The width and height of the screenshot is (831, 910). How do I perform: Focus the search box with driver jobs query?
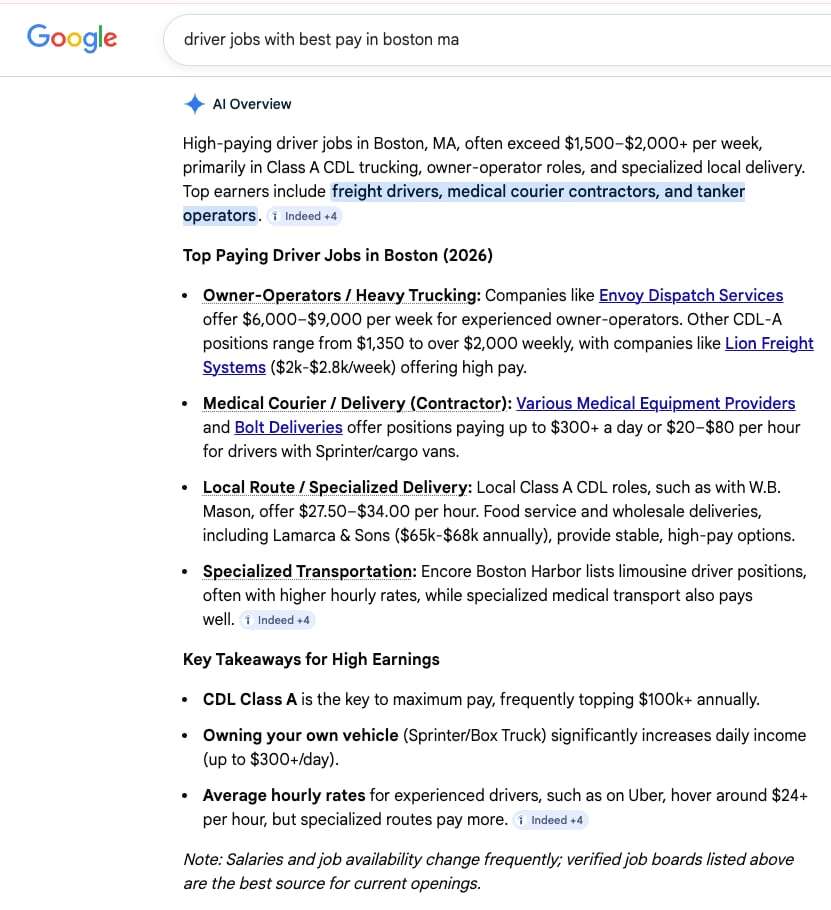(480, 40)
